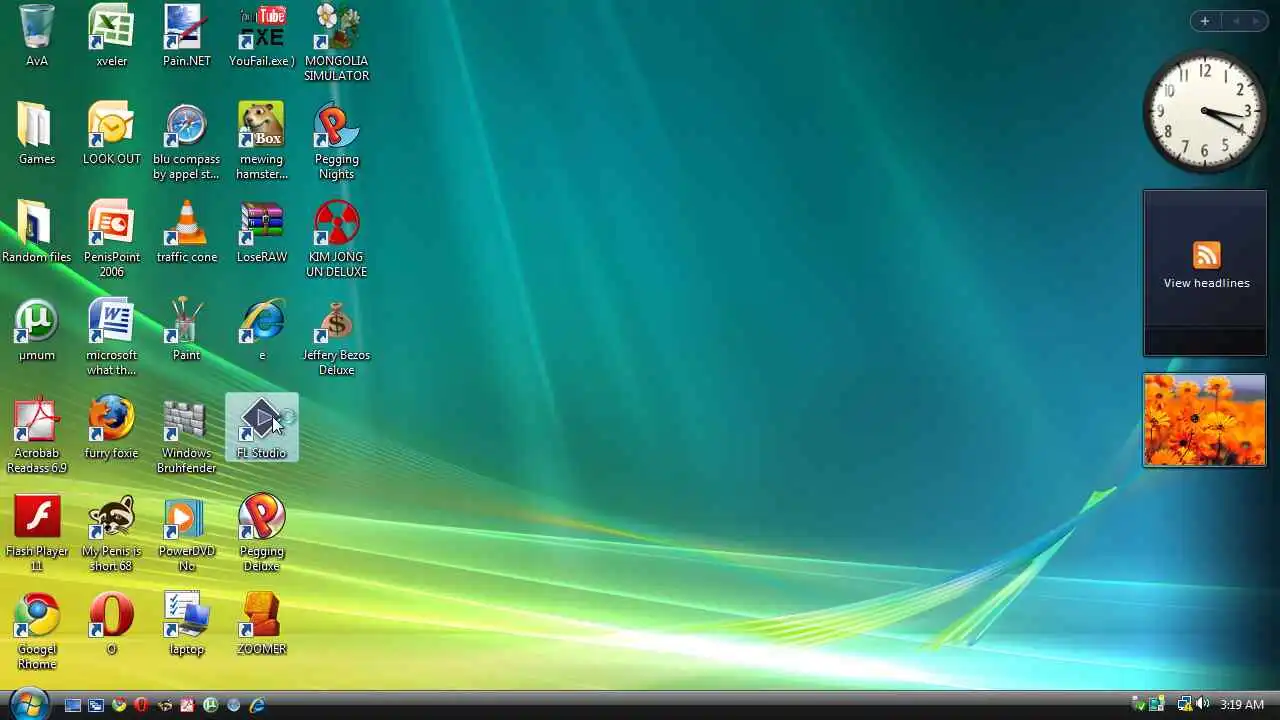Screen dimensions: 1280x720
Task: Click the volume speaker tray icon
Action: click(x=1202, y=704)
